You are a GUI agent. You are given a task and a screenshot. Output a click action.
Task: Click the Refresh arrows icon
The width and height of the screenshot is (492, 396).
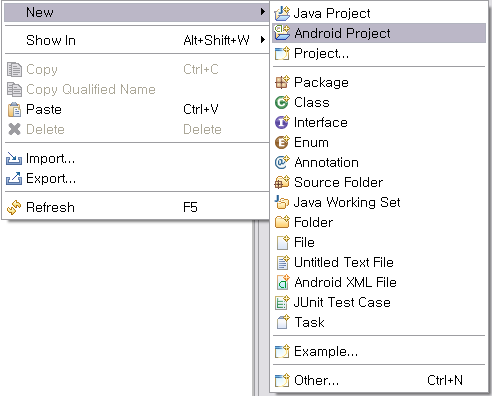14,207
